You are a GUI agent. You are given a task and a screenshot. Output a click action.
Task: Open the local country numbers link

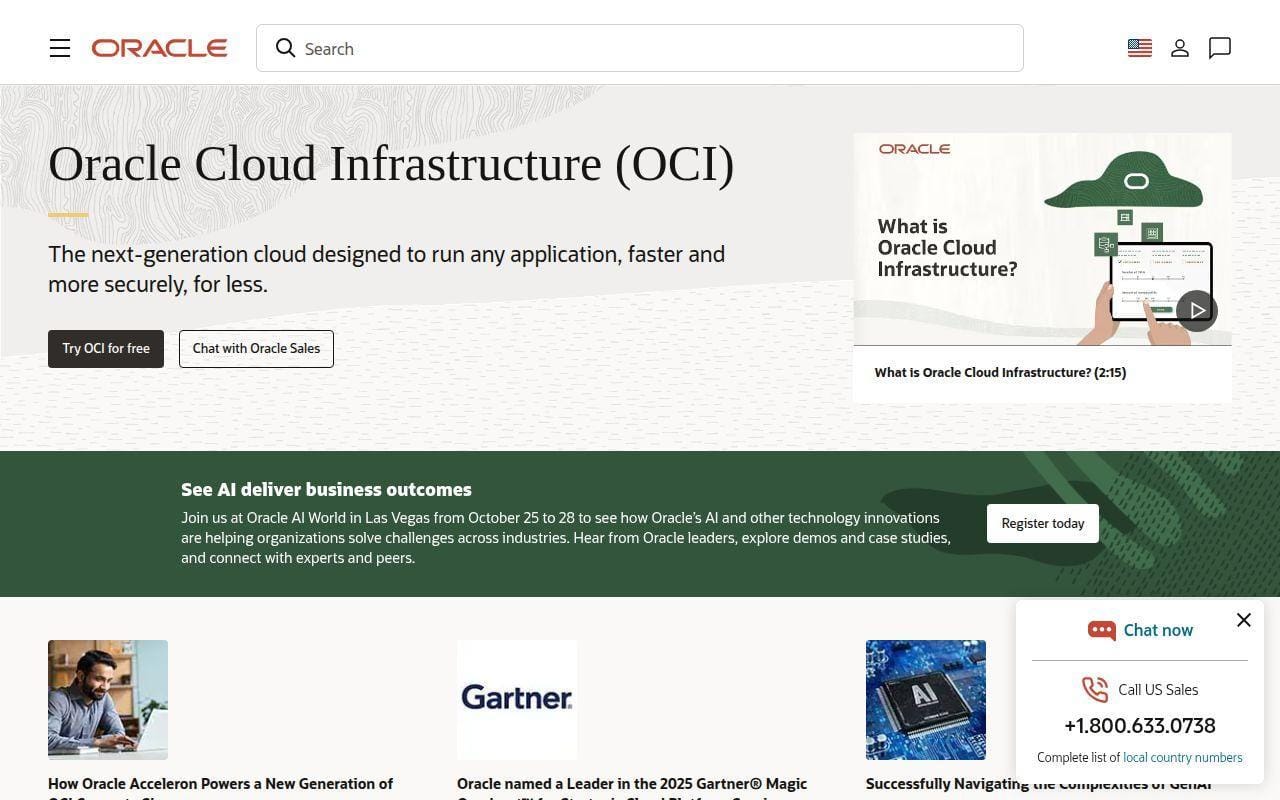point(1183,757)
